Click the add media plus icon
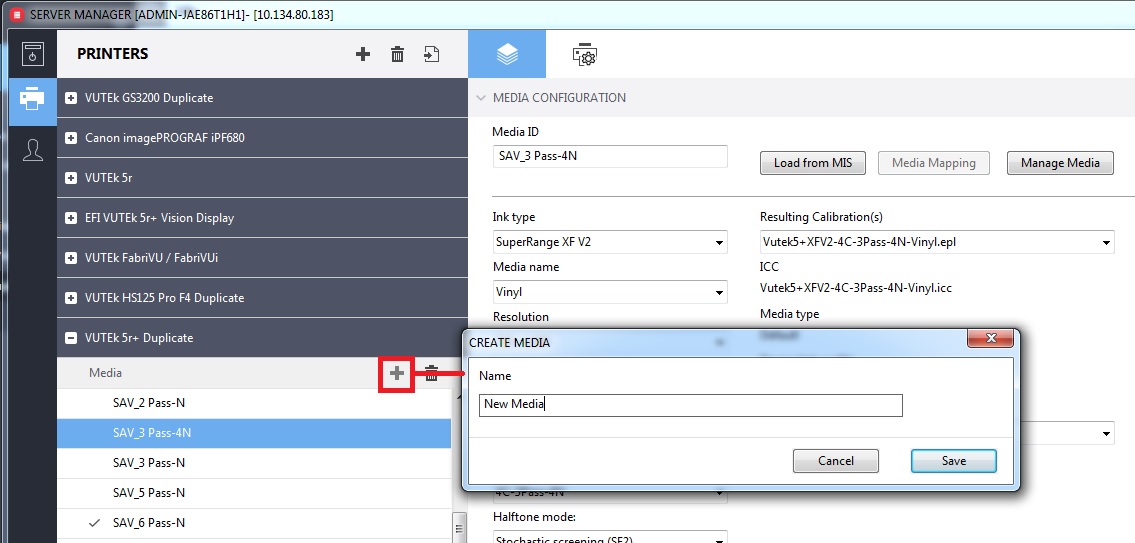Image resolution: width=1135 pixels, height=543 pixels. [x=397, y=373]
